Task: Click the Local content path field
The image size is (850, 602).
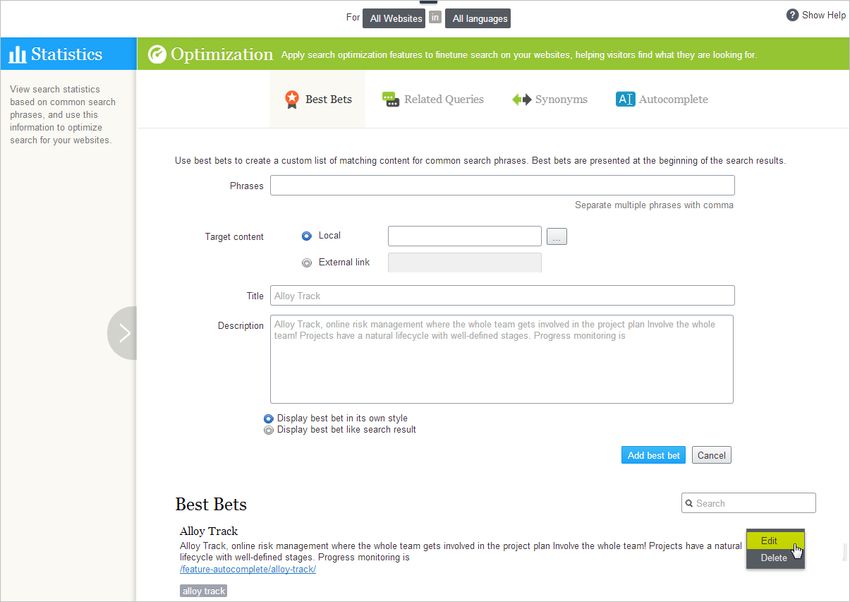Action: tap(465, 236)
